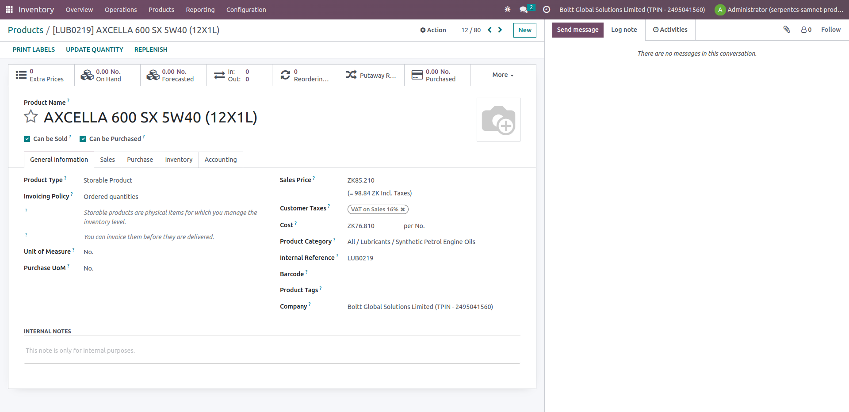Create a New product record

(x=525, y=30)
